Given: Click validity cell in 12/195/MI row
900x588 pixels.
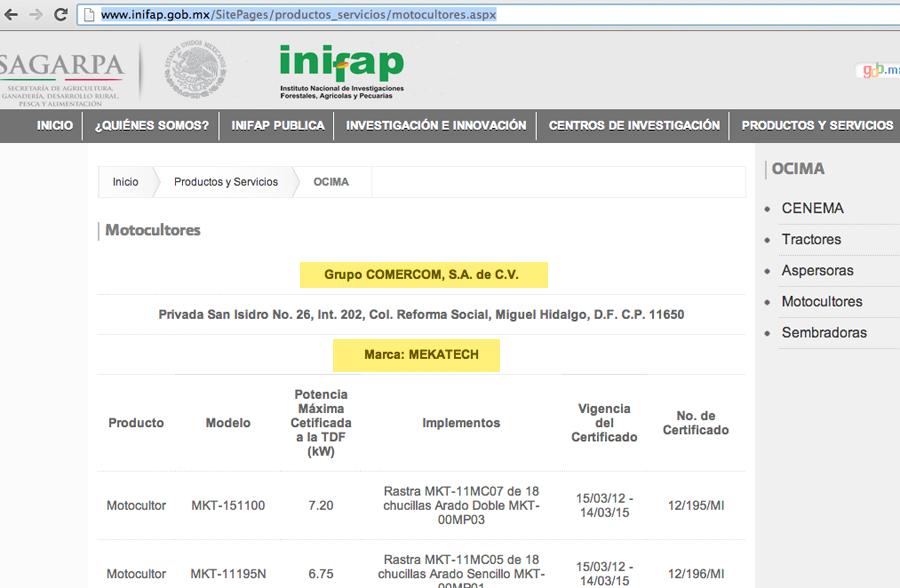Looking at the screenshot, I should pyautogui.click(x=604, y=505).
